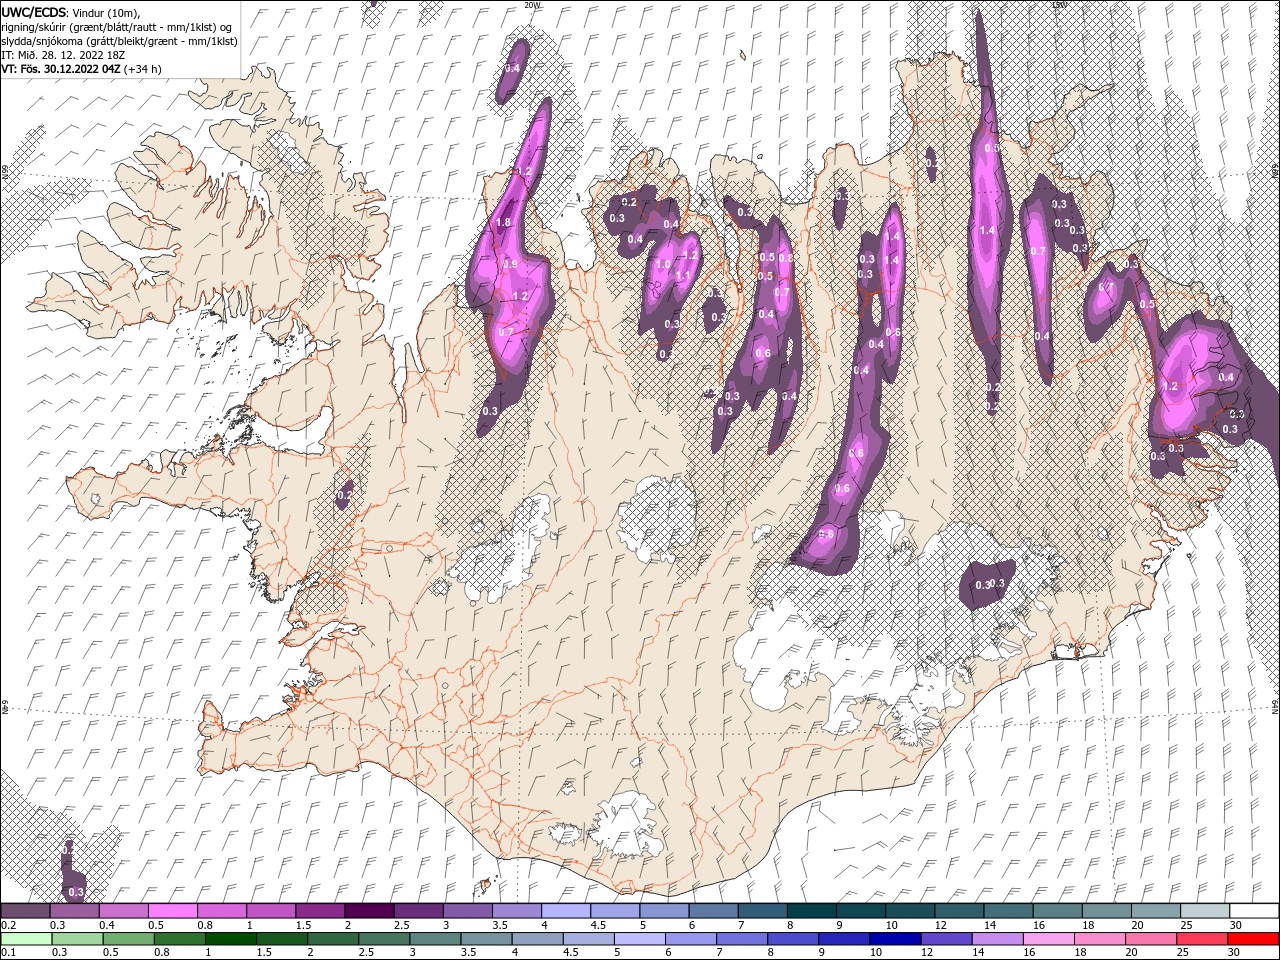1280x960 pixels.
Task: Click the 'UWC/ECDS: Vindur (10m)' title line
Action: [x=71, y=12]
